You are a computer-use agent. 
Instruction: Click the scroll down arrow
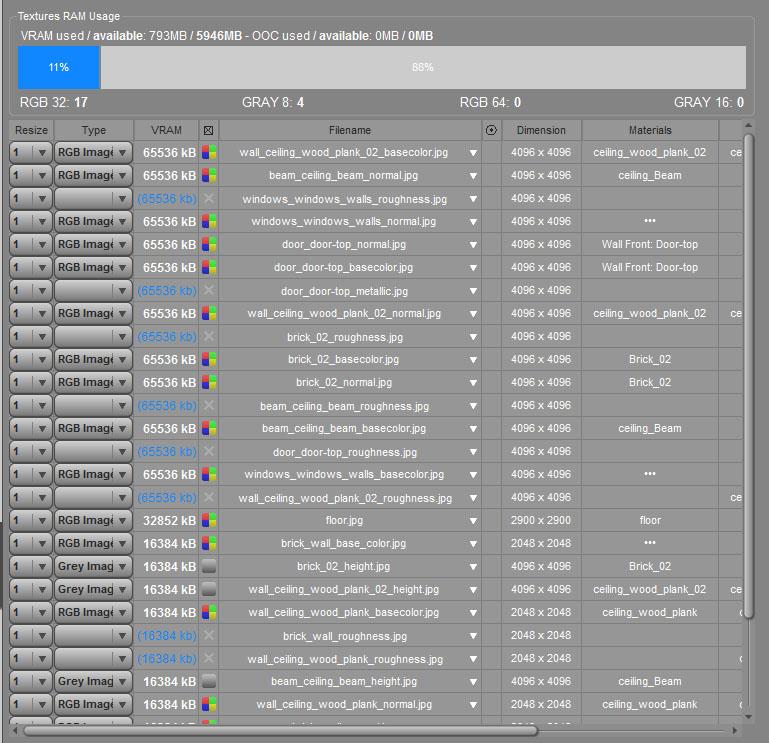point(748,717)
